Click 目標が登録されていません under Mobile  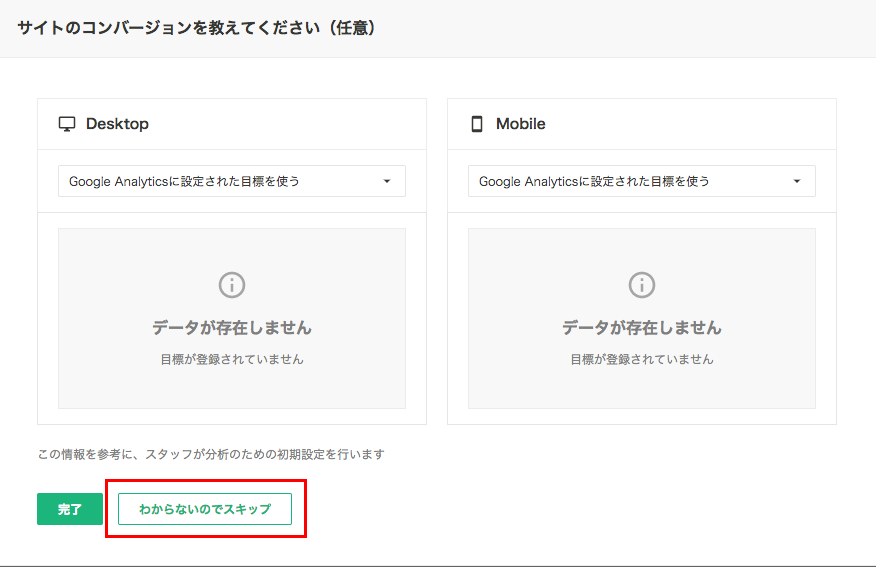click(x=642, y=359)
